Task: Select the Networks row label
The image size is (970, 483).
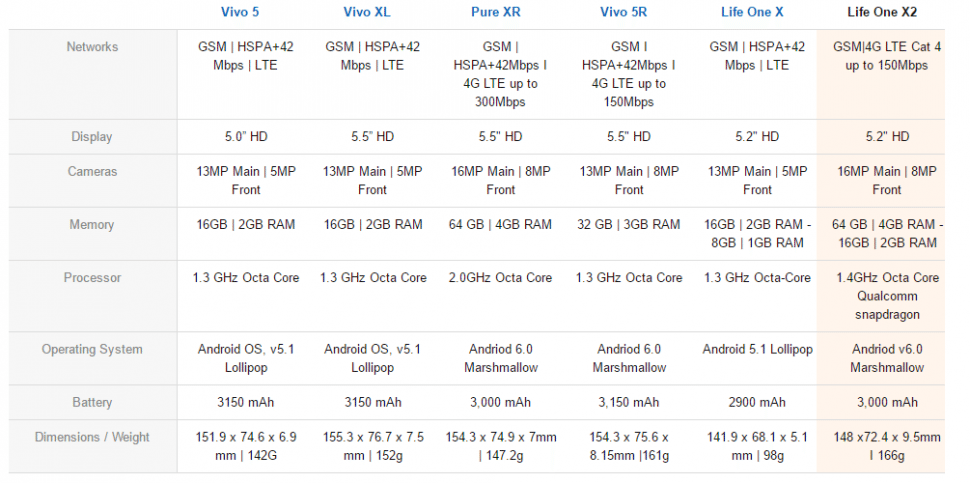Action: [92, 47]
